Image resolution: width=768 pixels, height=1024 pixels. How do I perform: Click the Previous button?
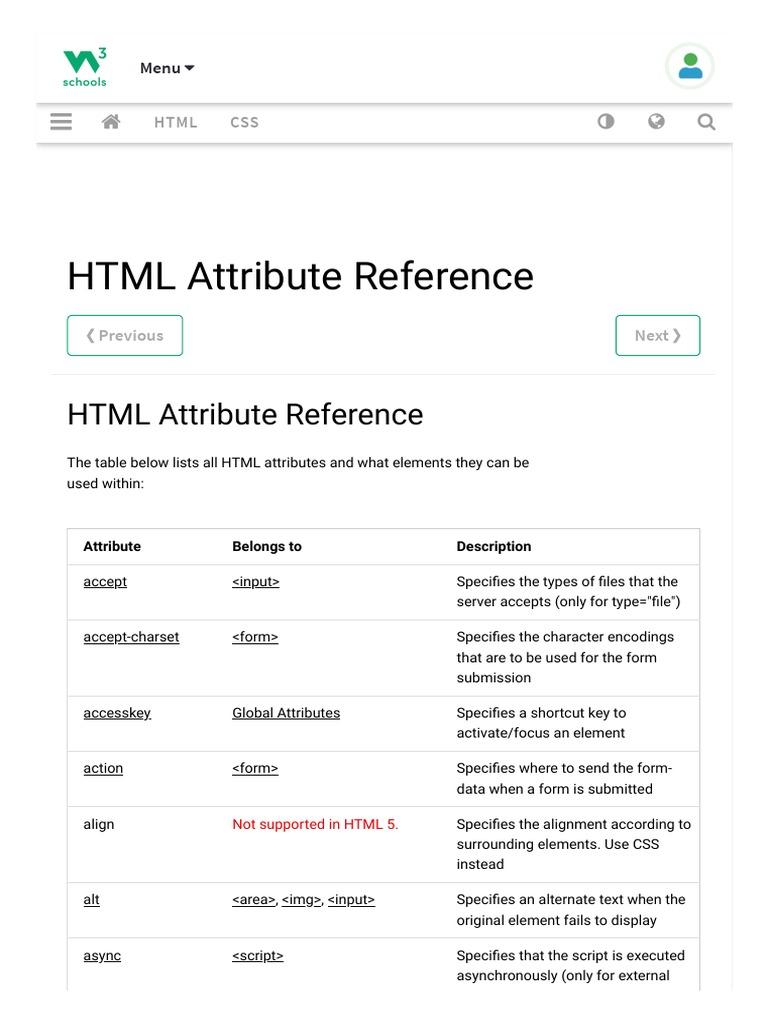125,336
